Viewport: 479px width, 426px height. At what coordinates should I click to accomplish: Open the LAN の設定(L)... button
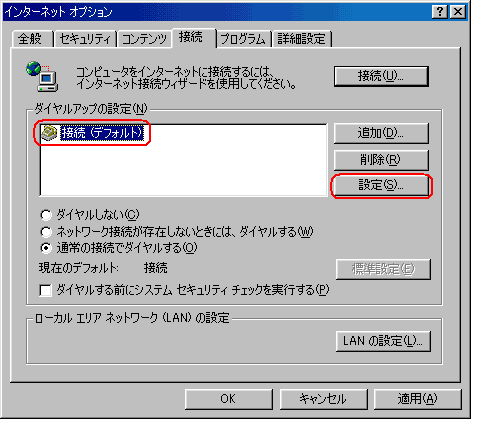(383, 341)
